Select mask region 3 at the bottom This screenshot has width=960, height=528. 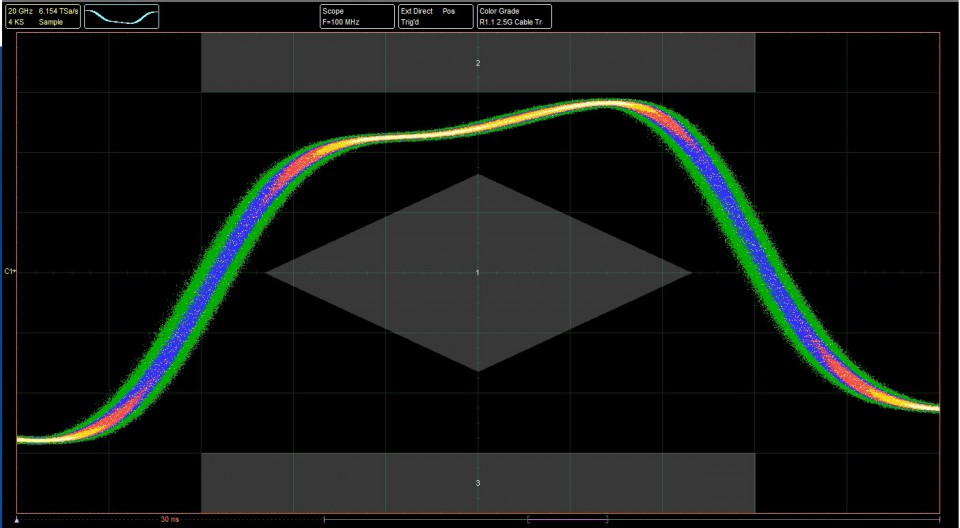pos(478,483)
